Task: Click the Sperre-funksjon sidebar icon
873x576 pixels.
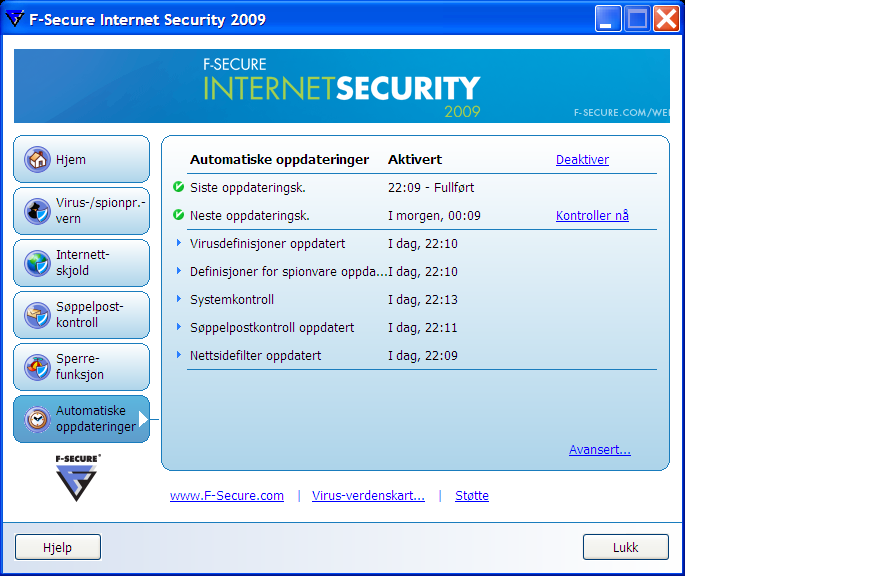Action: [38, 367]
